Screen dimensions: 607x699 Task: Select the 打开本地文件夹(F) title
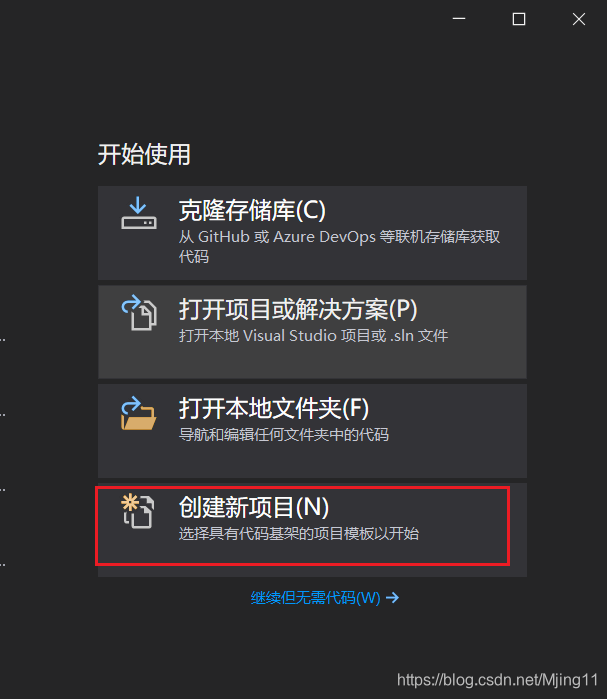pyautogui.click(x=274, y=408)
